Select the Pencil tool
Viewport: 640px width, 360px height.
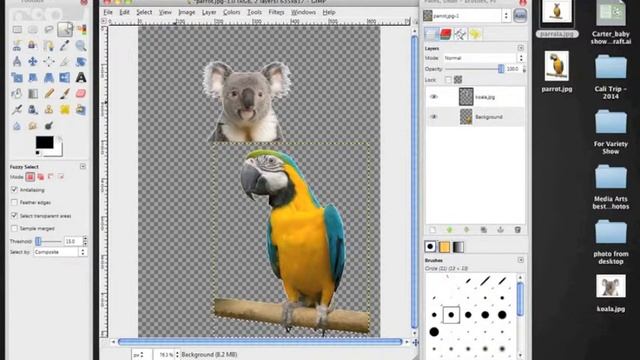pyautogui.click(x=49, y=93)
